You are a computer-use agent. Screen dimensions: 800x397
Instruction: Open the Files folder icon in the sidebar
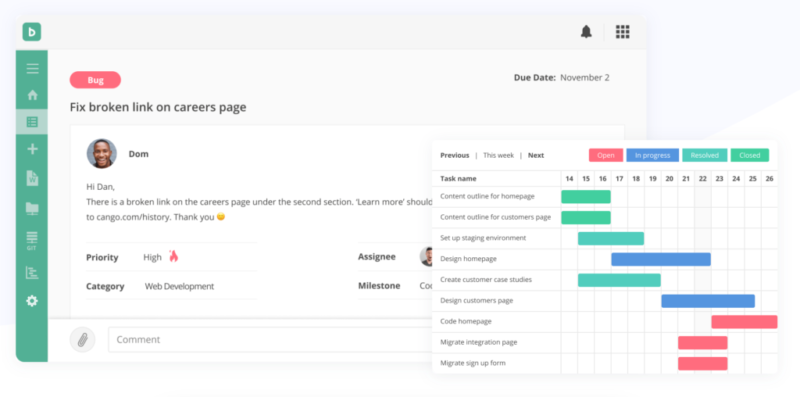click(x=32, y=208)
